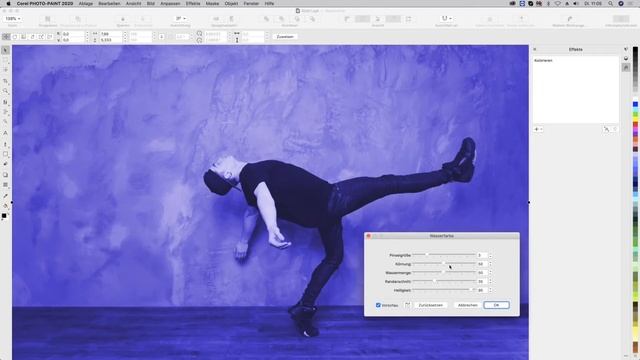Open the second docker tab icon beside Effekte
Viewport: 640px width, 360px height.
(x=626, y=58)
